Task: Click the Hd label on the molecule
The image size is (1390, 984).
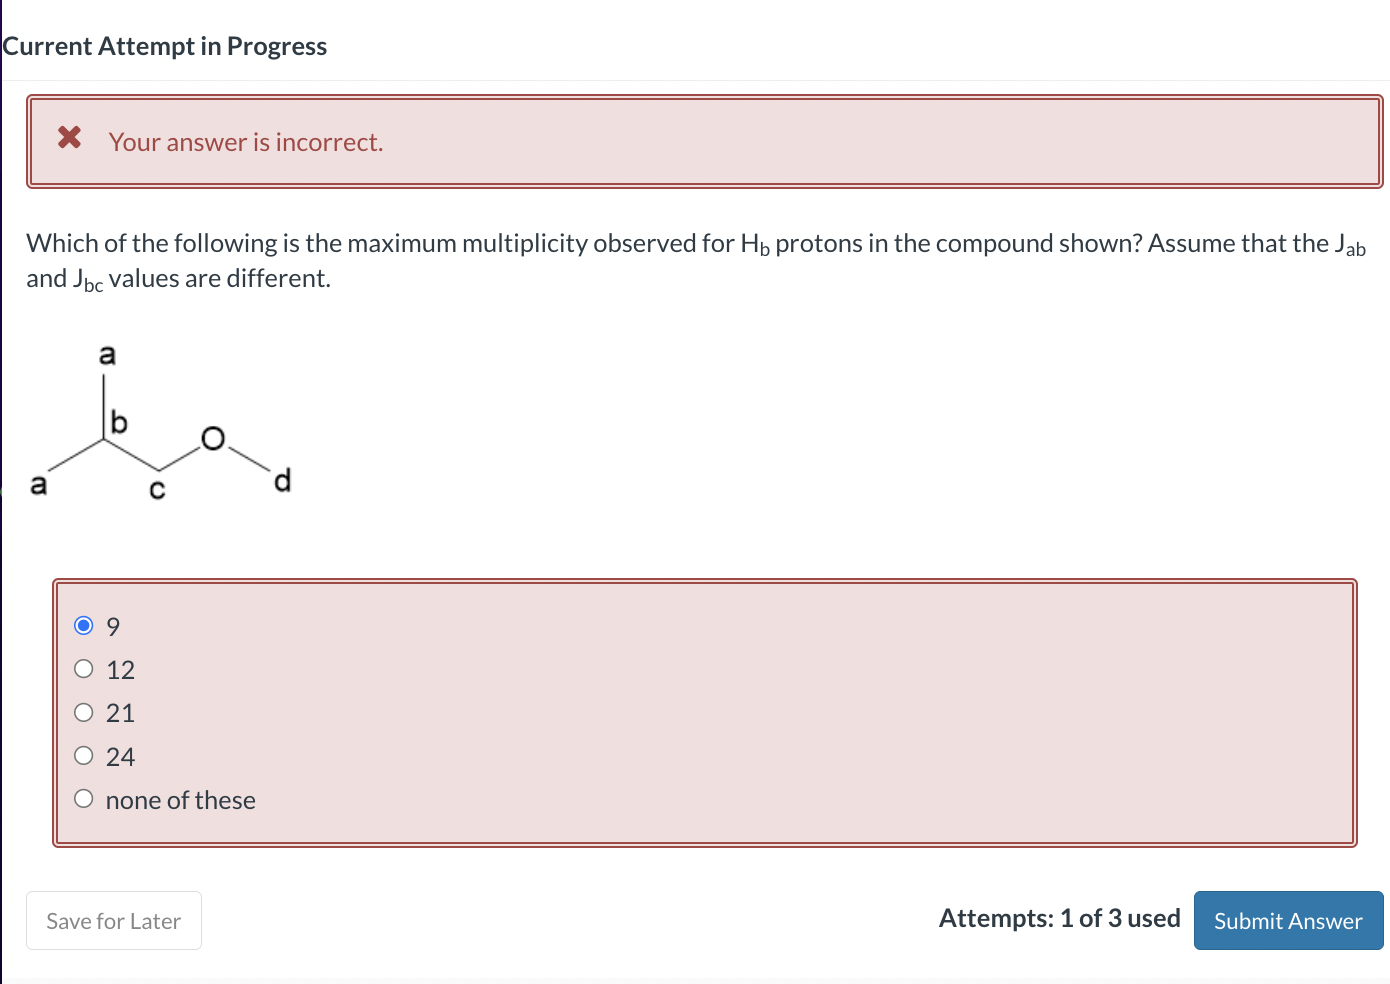Action: click(282, 480)
